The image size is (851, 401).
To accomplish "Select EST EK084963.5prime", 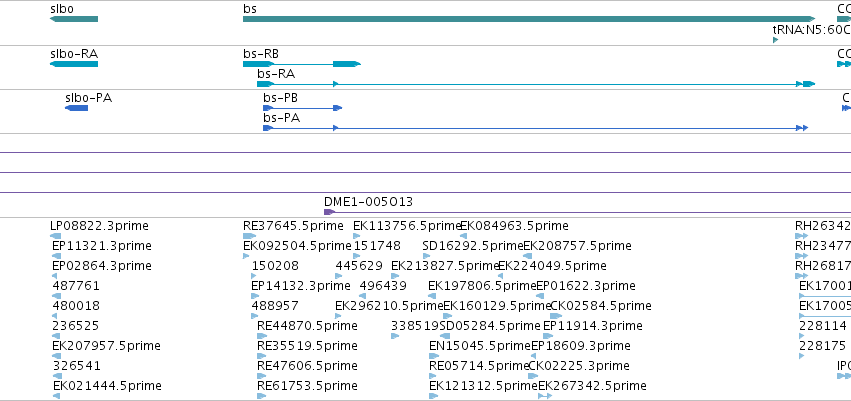I will coord(514,226).
